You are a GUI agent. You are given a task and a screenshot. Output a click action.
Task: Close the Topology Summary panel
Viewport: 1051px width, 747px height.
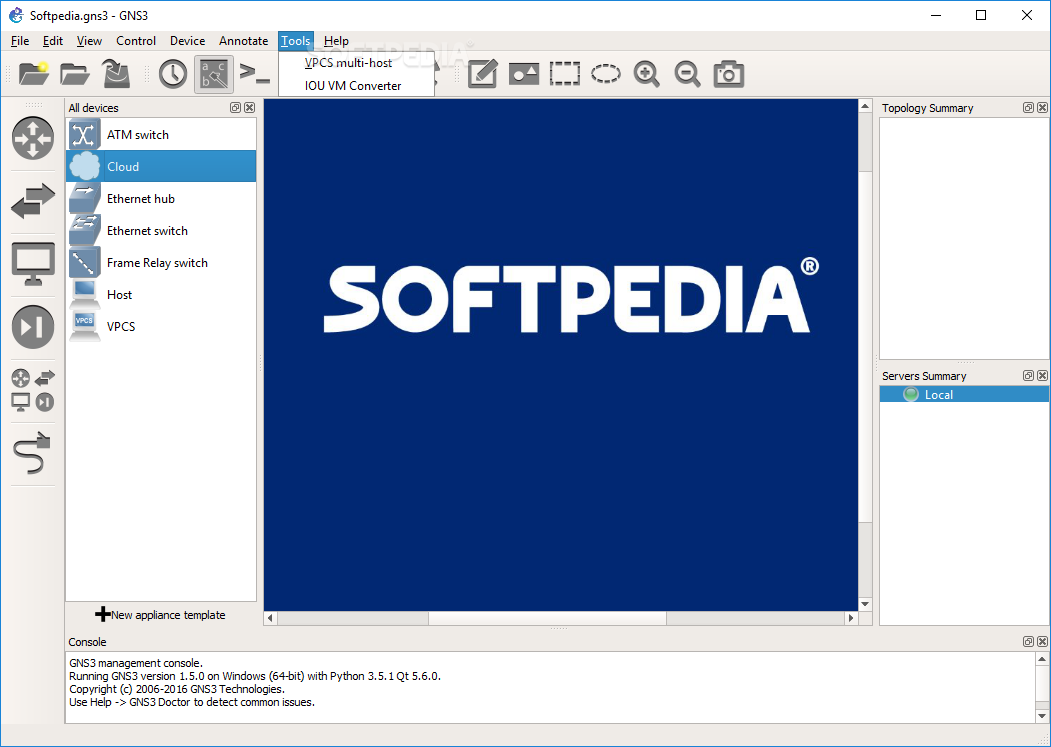(x=1042, y=107)
